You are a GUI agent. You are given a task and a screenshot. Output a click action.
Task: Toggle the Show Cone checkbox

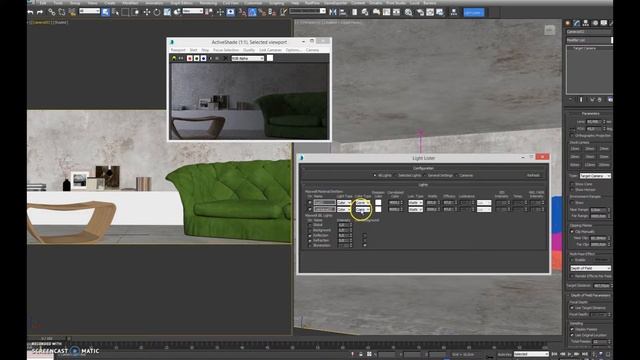[572, 184]
